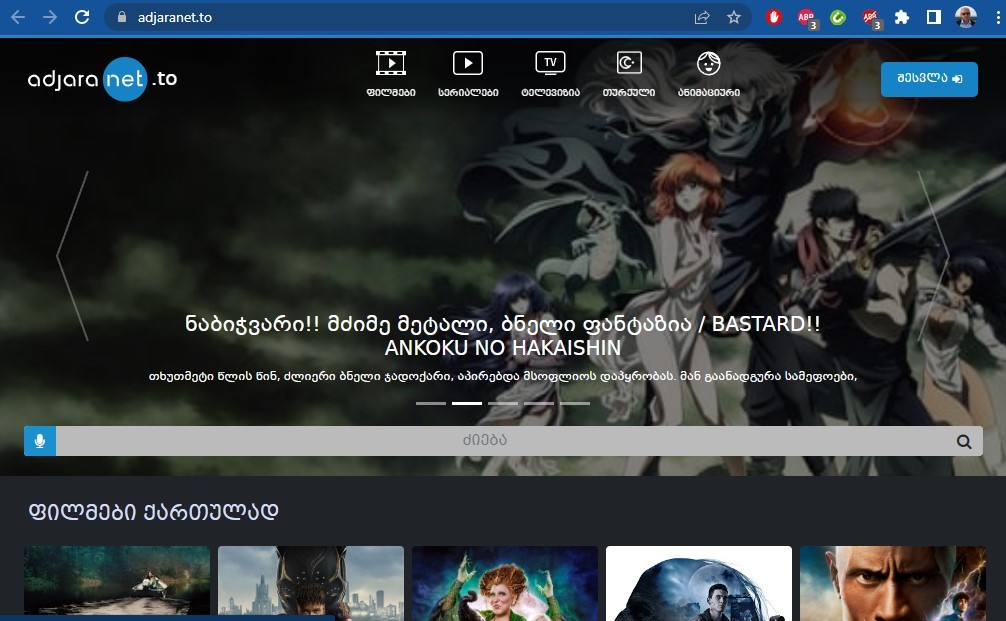The width and height of the screenshot is (1006, 621).
Task: Reload the adjaranet.to page
Action: (x=81, y=17)
